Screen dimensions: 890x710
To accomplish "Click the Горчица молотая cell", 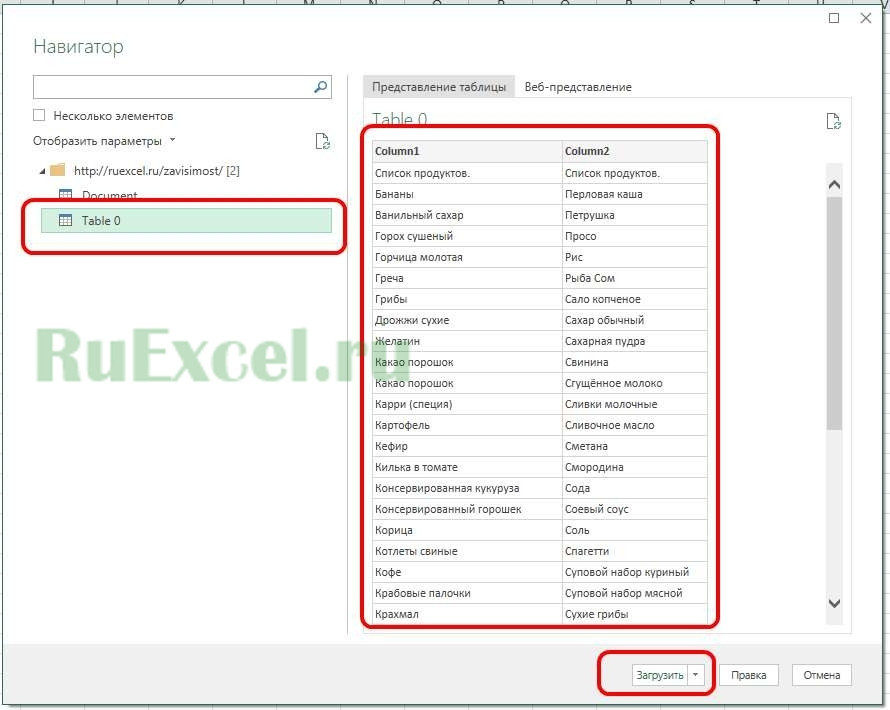I will (467, 257).
